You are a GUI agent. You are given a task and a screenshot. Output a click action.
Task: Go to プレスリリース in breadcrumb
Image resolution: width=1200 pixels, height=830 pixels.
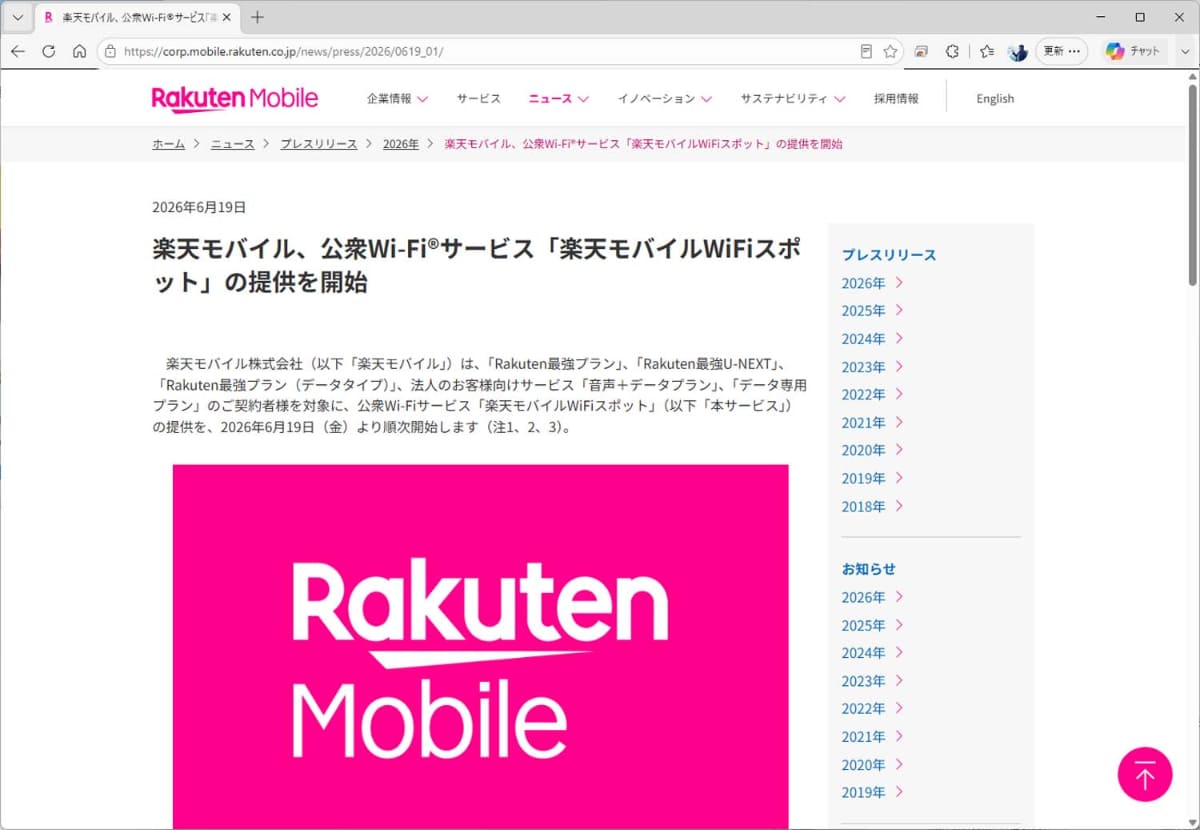tap(318, 144)
